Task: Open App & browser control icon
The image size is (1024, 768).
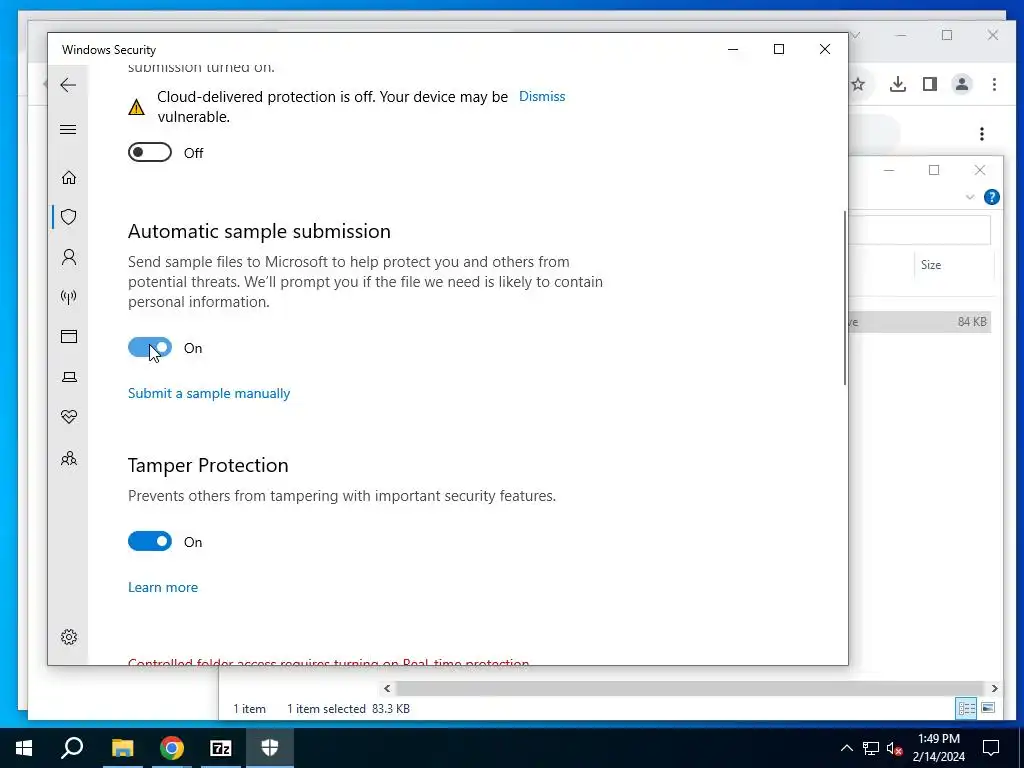Action: 69,336
